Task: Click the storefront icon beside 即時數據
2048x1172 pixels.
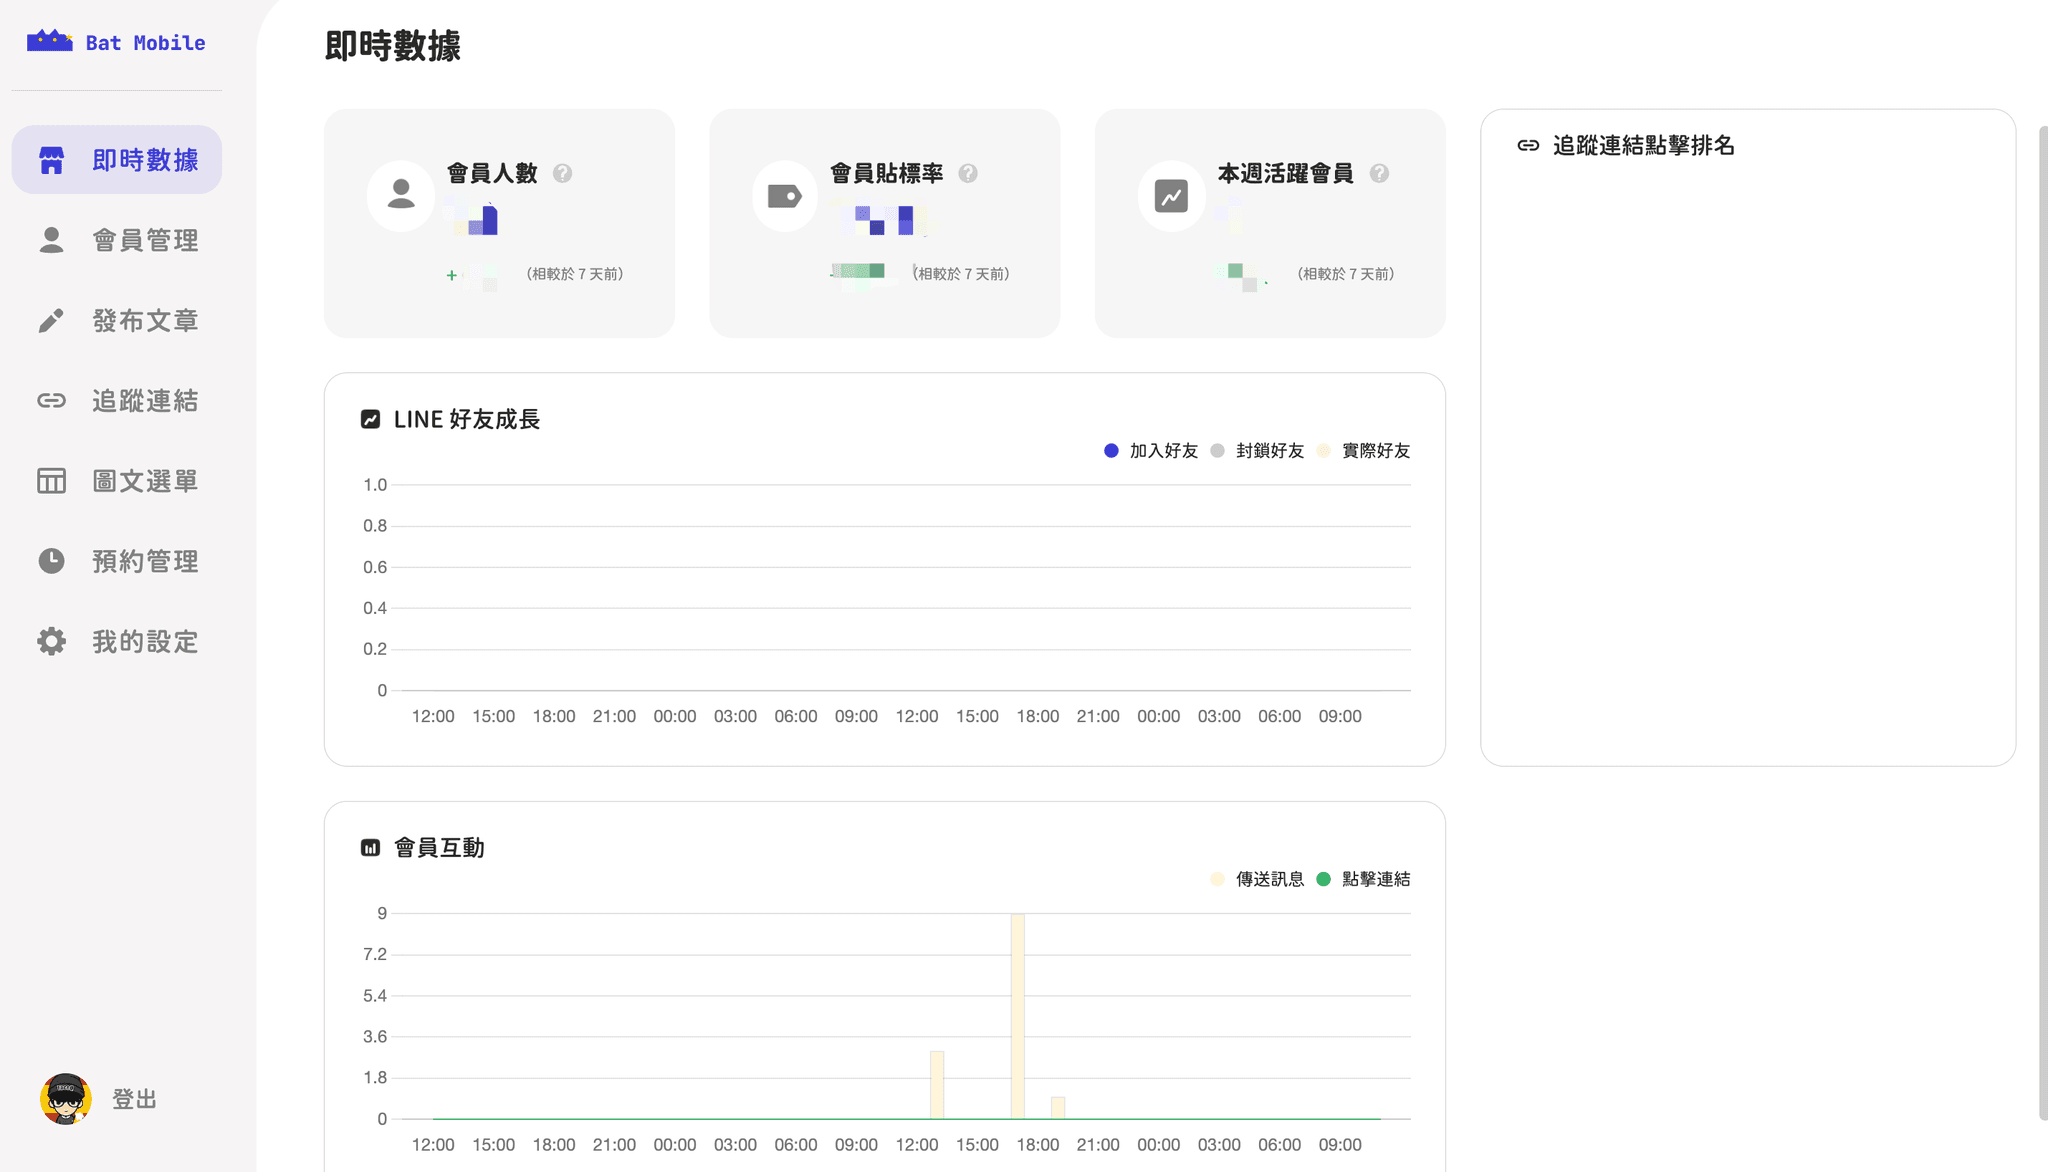Action: pyautogui.click(x=51, y=160)
